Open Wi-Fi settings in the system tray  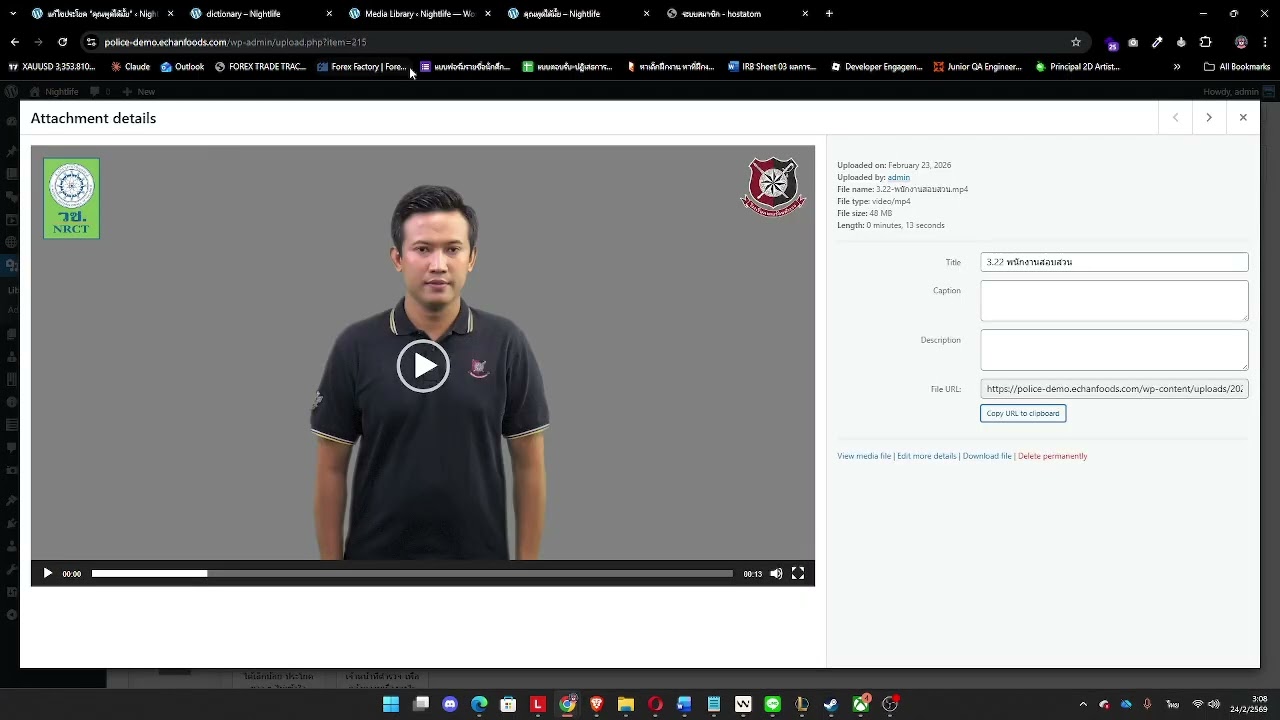coord(1198,705)
